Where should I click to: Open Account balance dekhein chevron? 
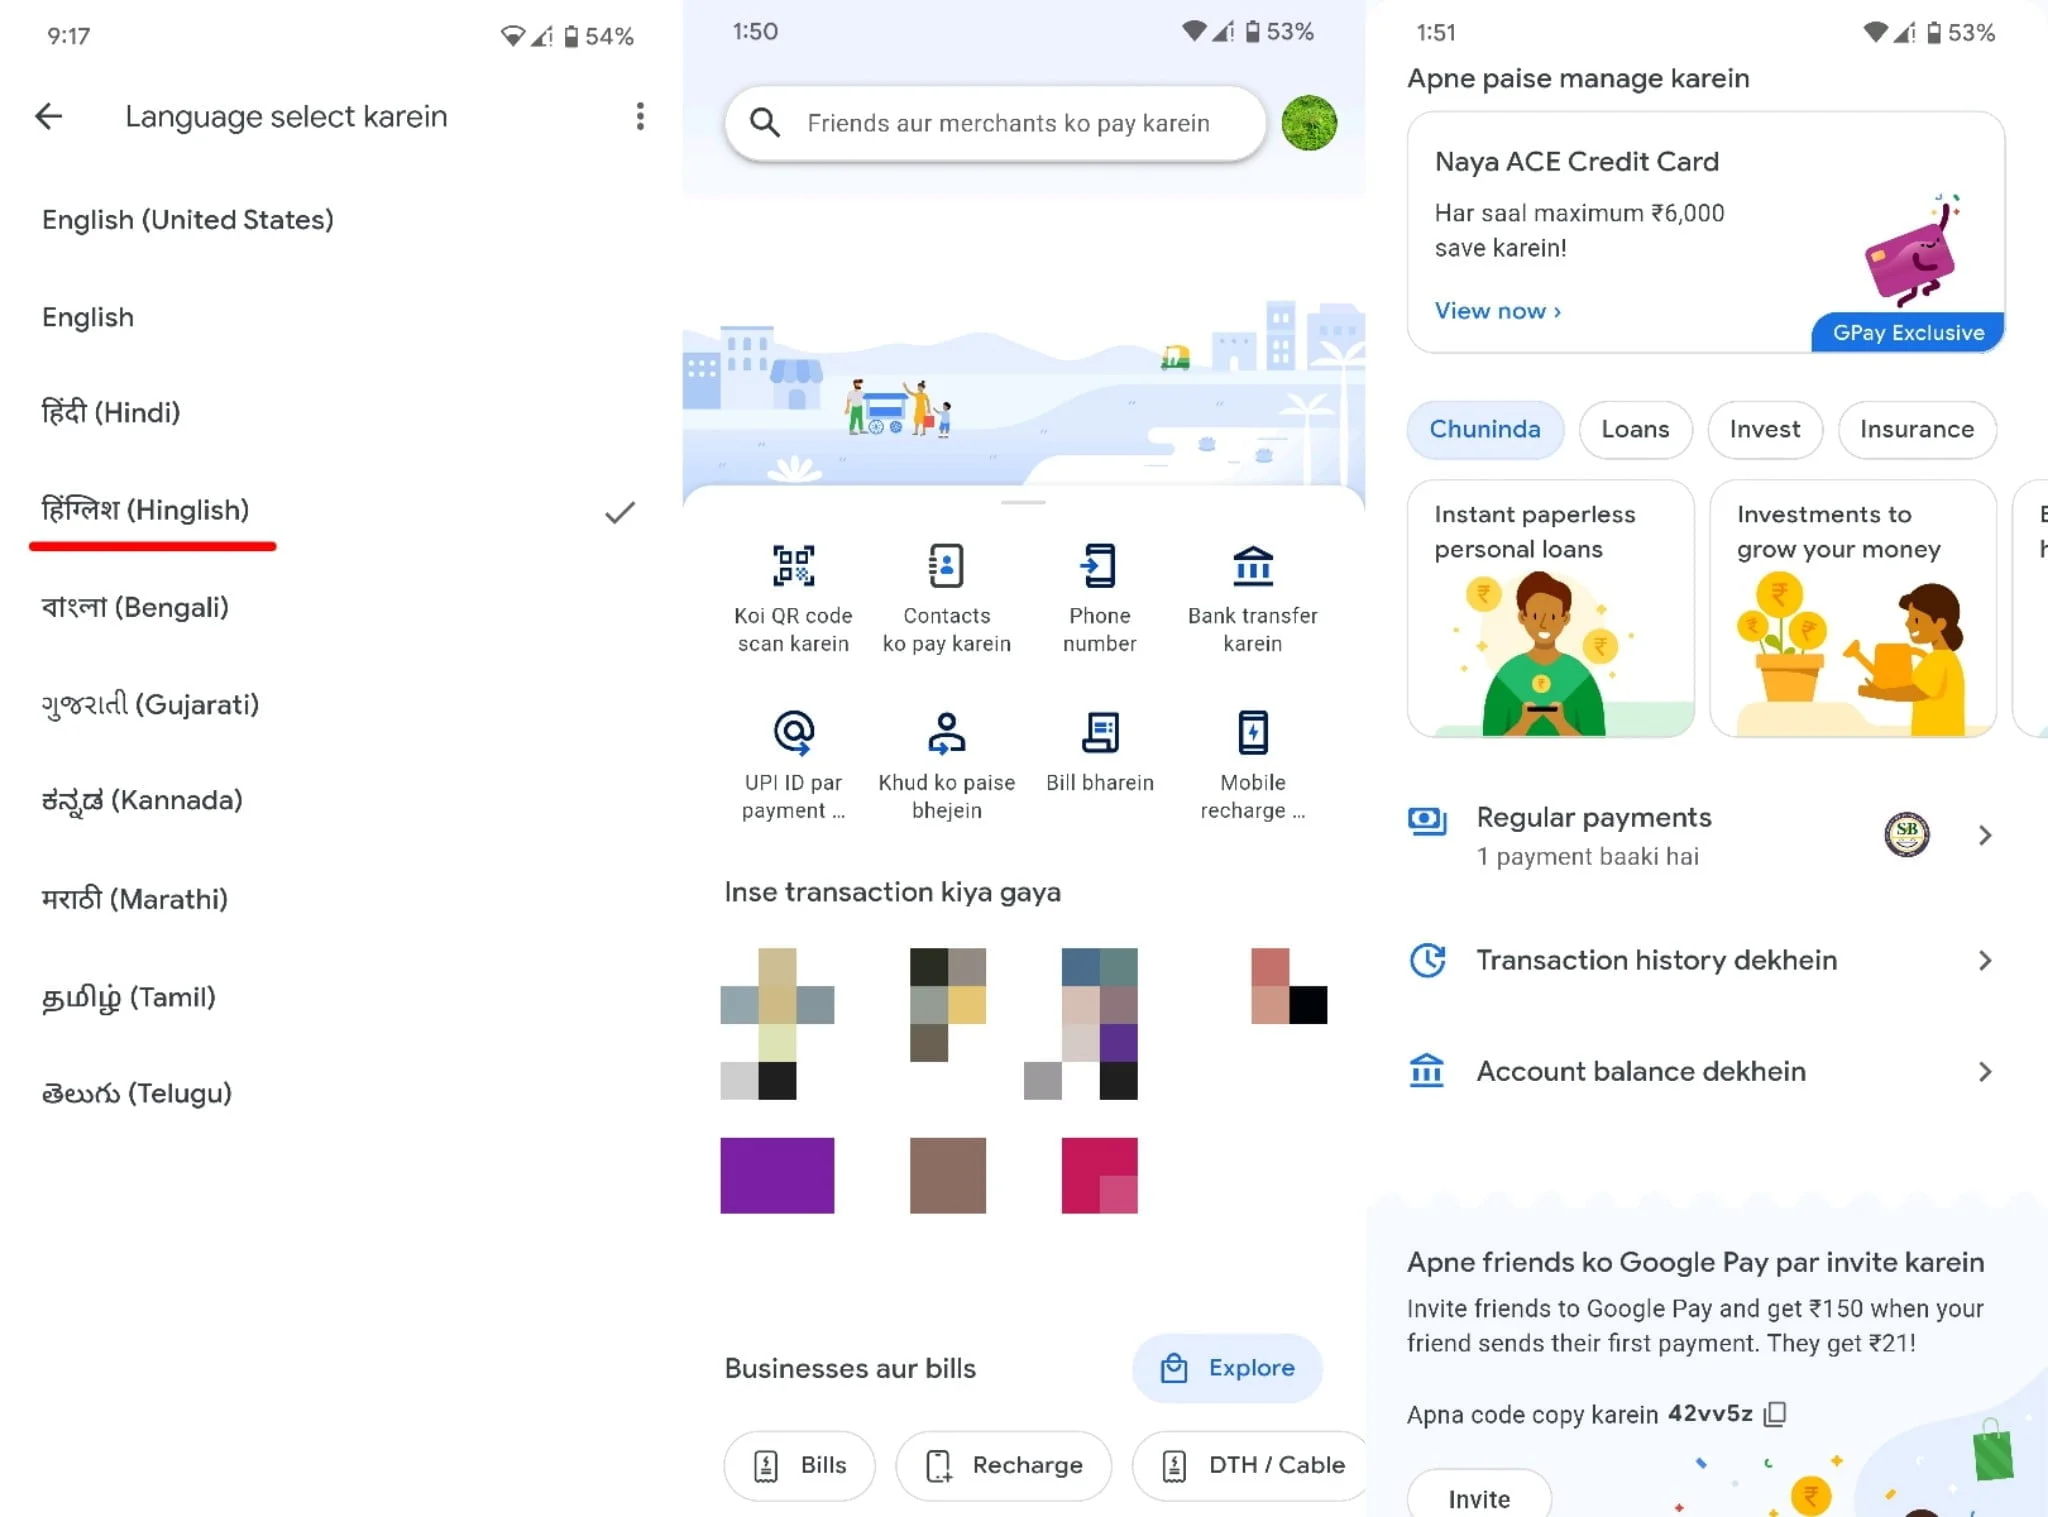1985,1071
